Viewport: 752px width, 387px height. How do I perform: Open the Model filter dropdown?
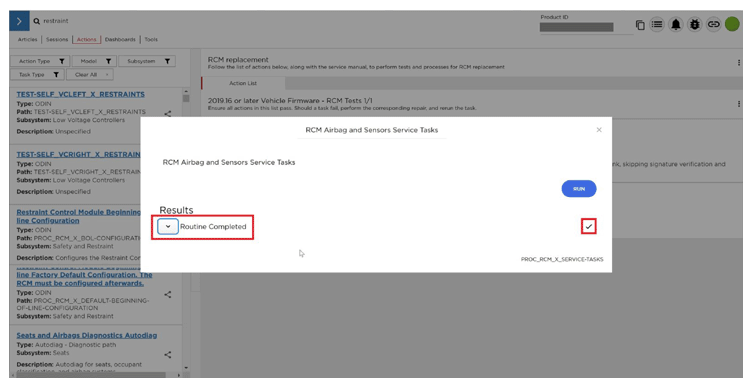click(94, 61)
